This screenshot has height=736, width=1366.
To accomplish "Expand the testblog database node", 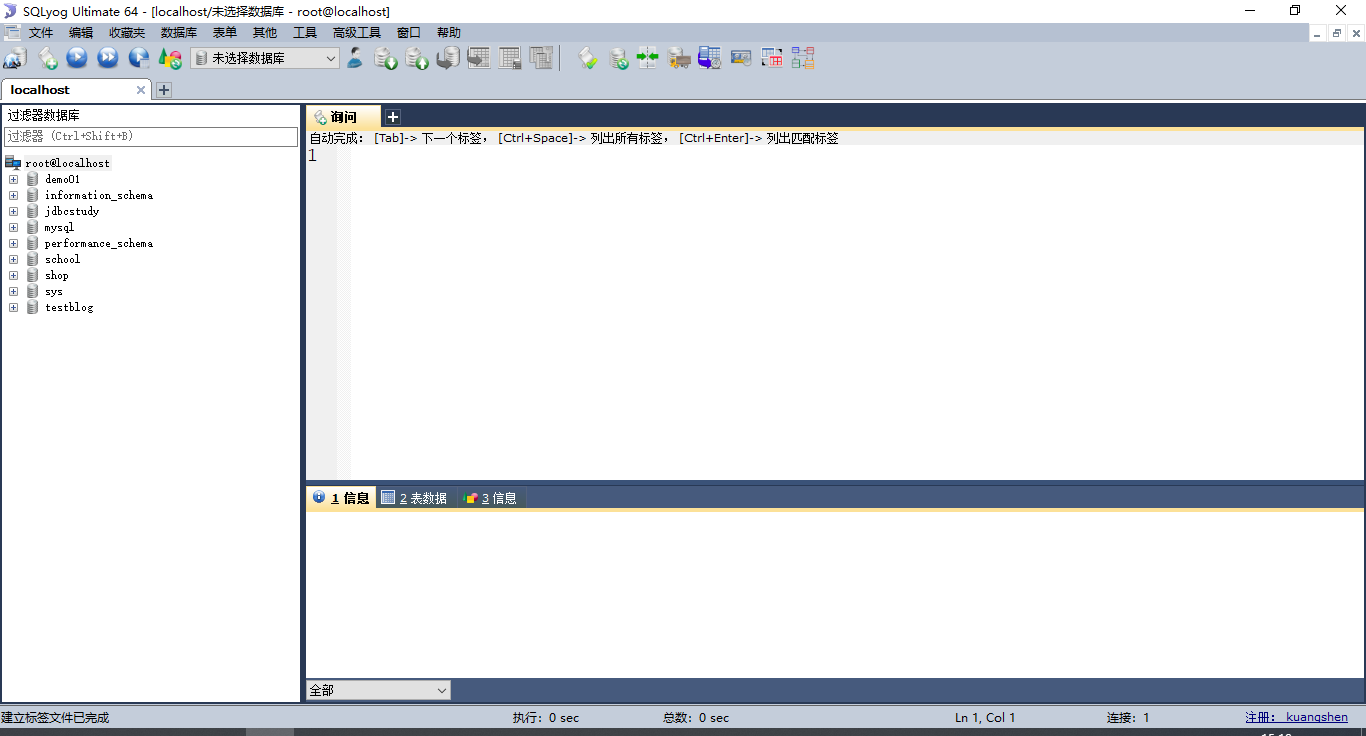I will [x=13, y=307].
